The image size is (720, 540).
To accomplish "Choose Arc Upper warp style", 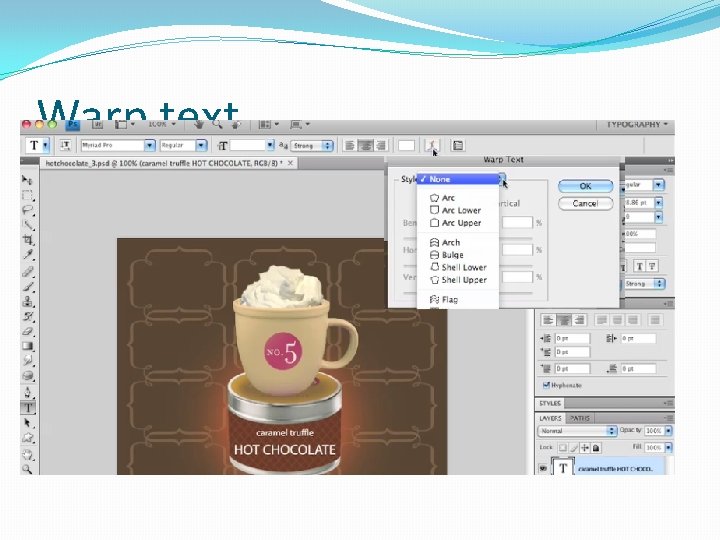I will 458,223.
